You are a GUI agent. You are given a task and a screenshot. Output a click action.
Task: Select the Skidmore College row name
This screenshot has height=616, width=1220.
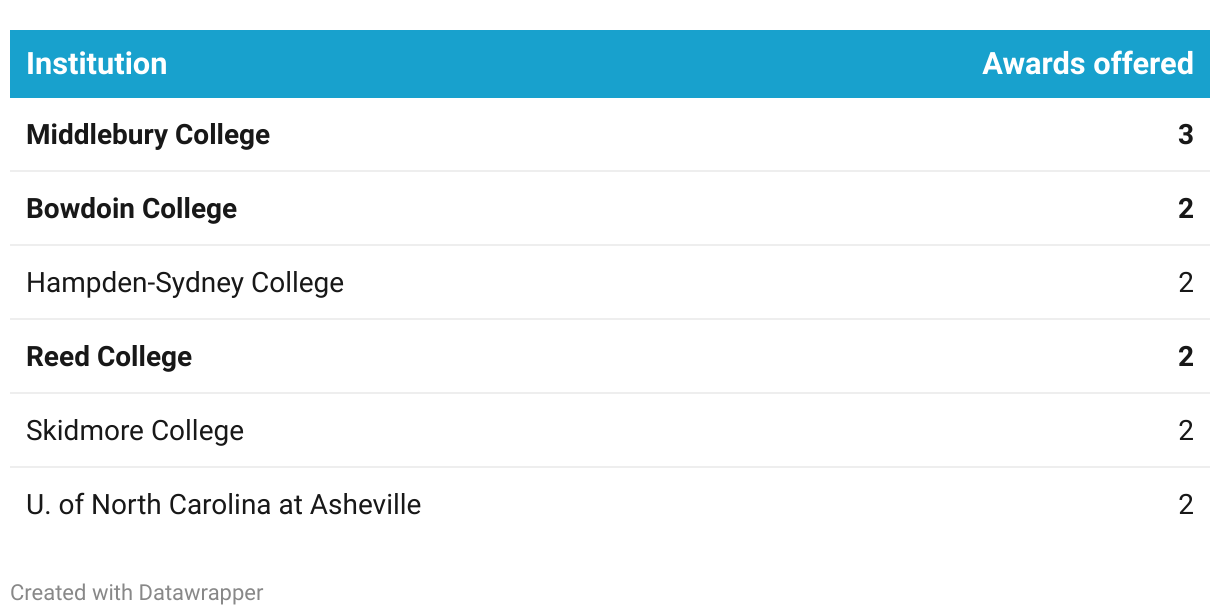click(x=135, y=431)
